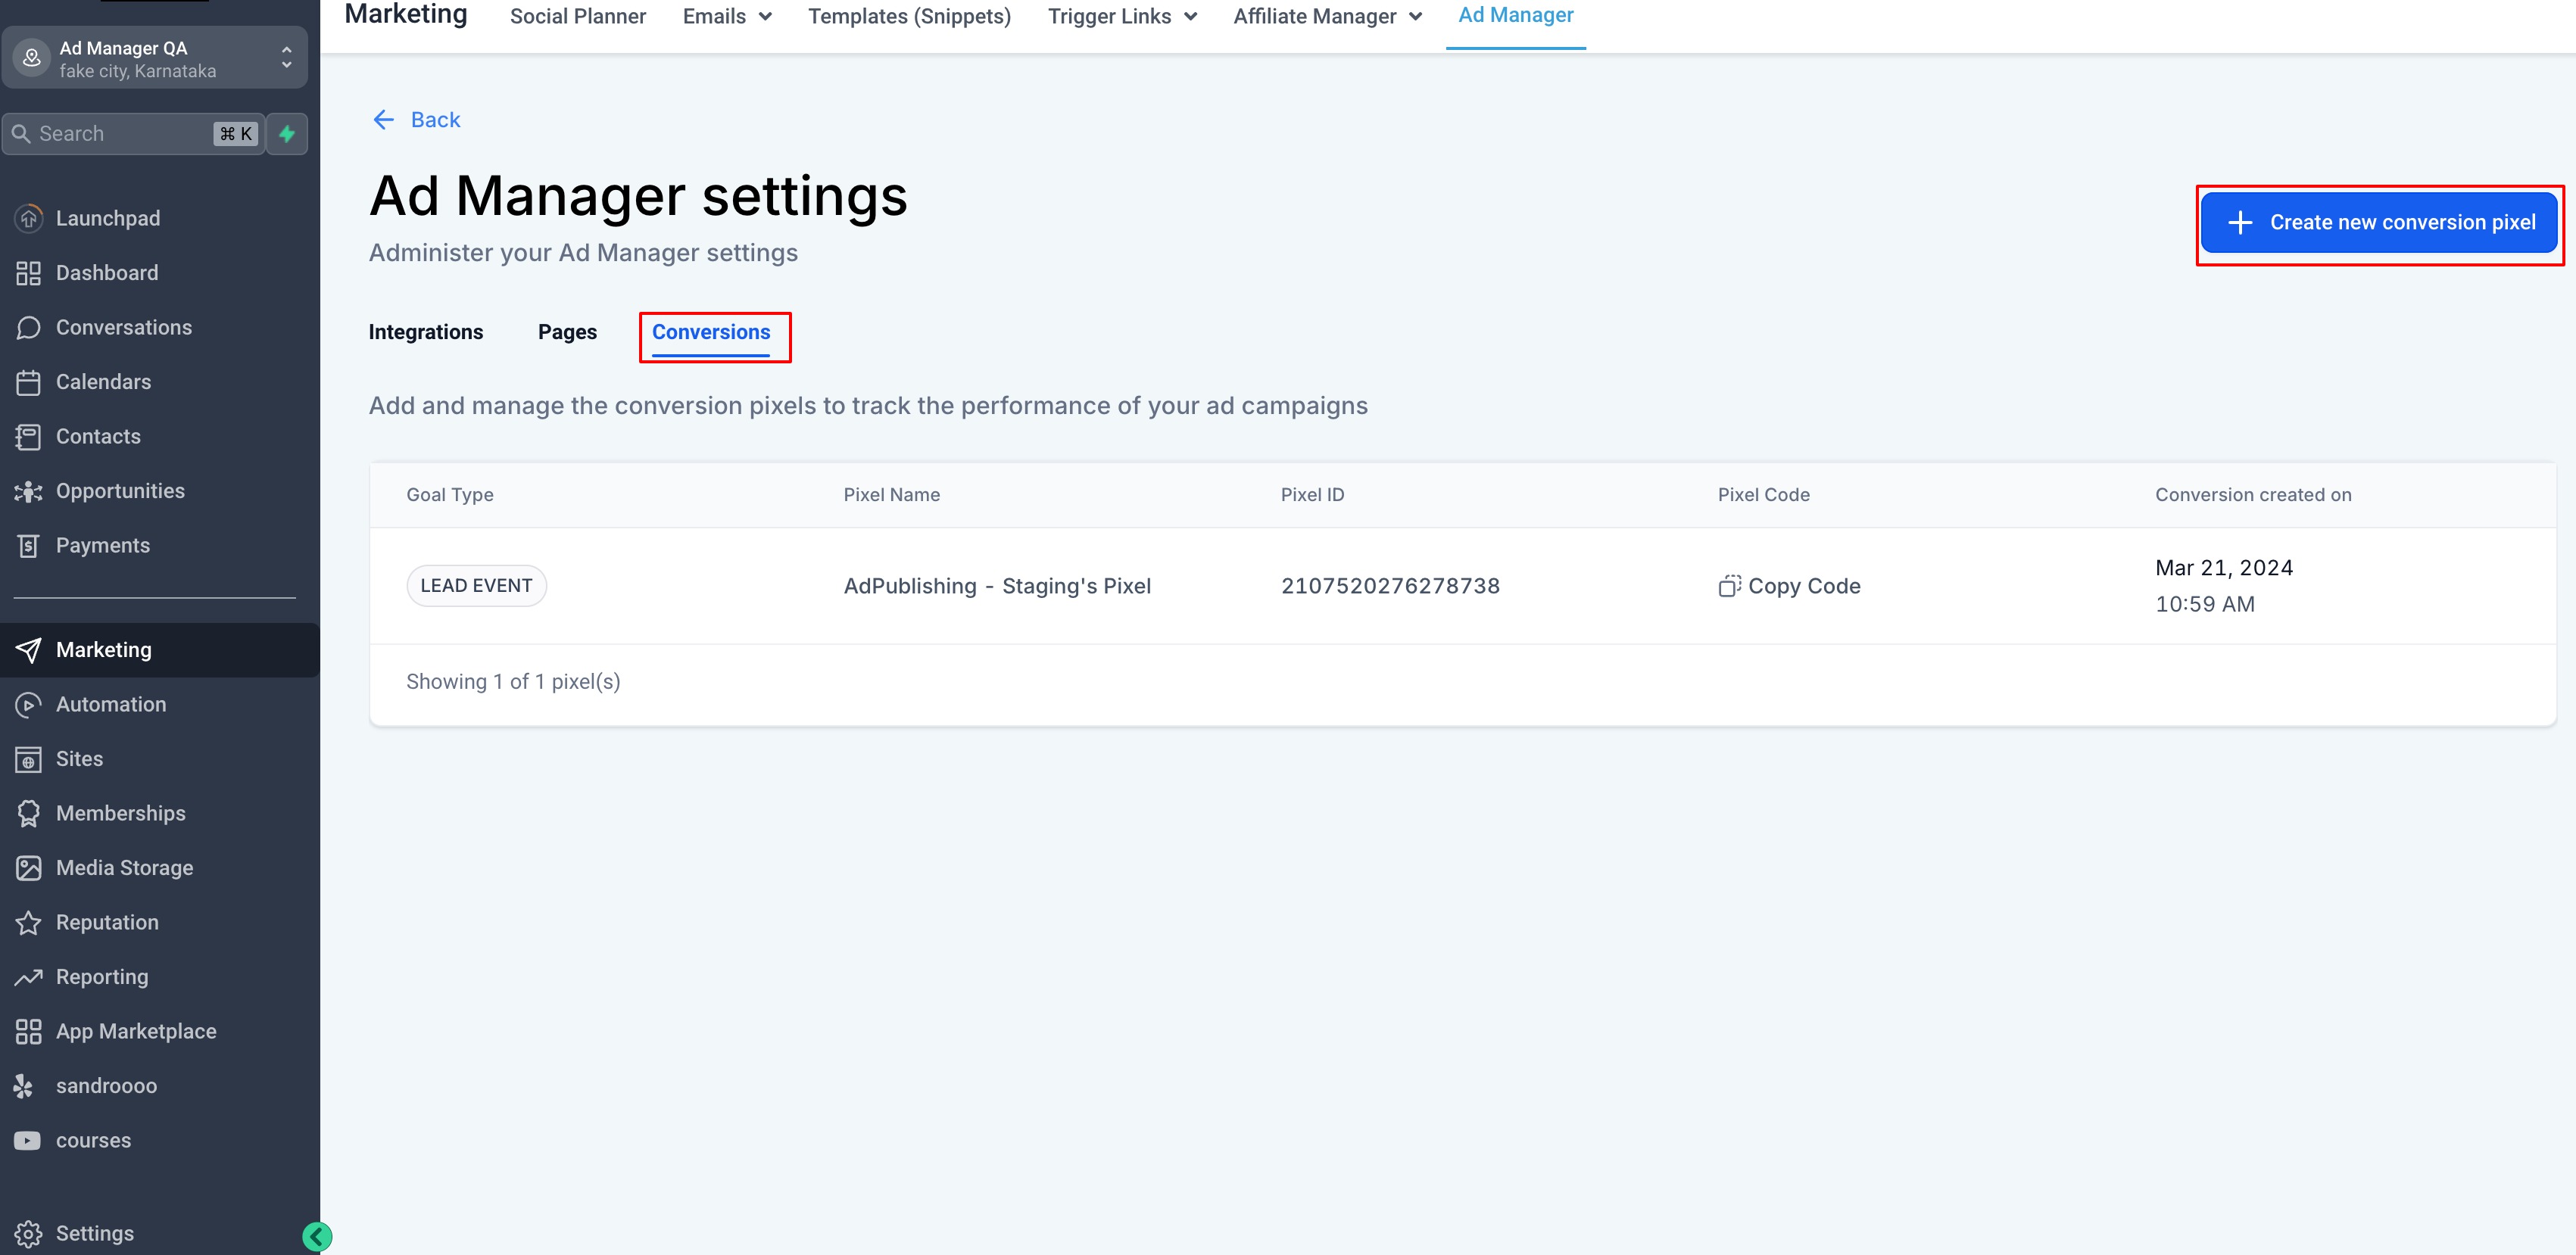
Task: Click the ⌘K shortcut badge
Action: point(236,133)
